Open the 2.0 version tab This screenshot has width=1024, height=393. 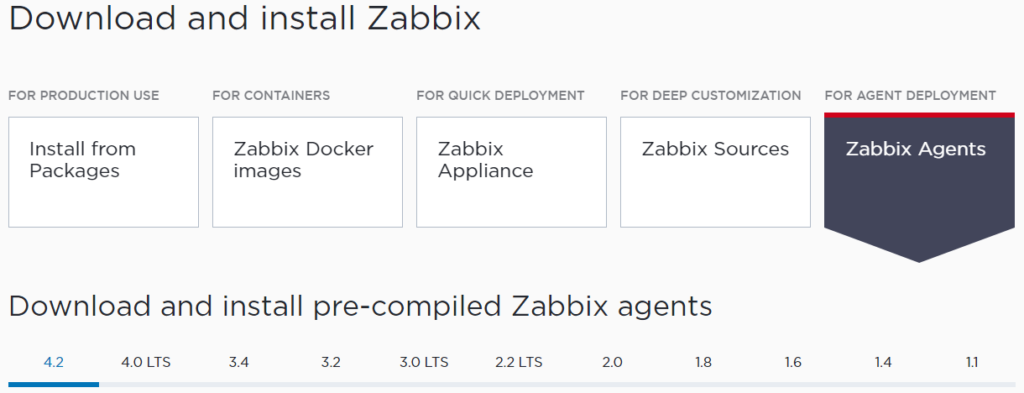tap(612, 362)
